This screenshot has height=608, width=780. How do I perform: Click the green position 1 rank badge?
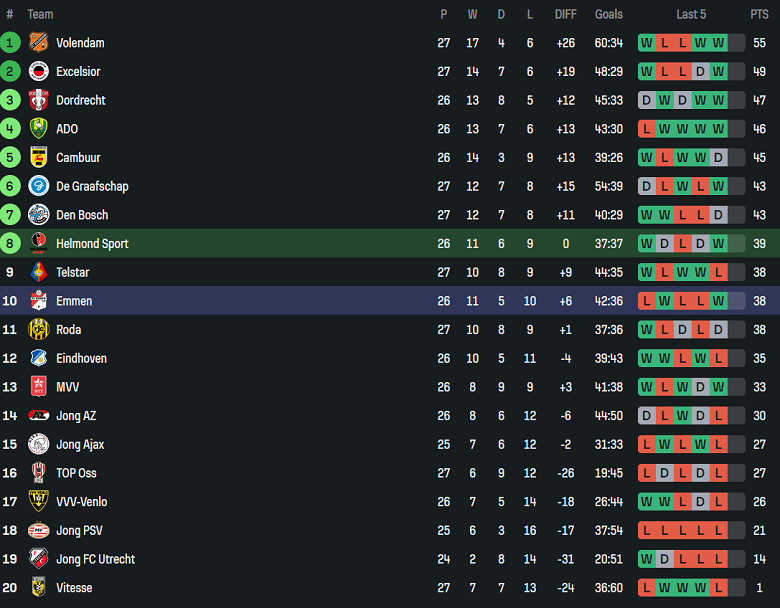(10, 43)
